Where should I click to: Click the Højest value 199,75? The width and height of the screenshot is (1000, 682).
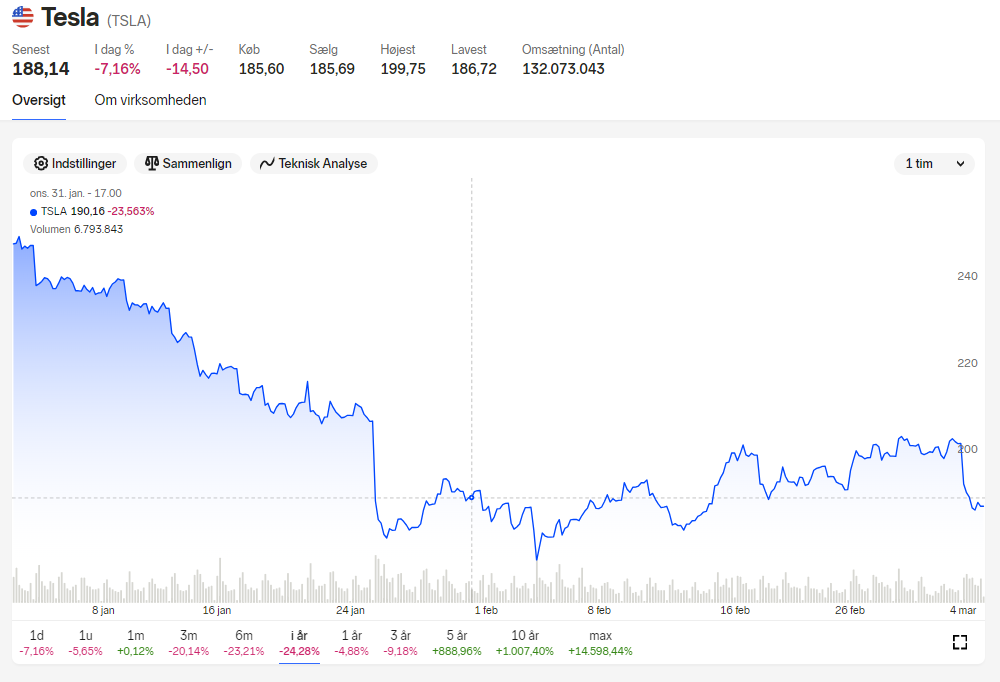[x=403, y=69]
